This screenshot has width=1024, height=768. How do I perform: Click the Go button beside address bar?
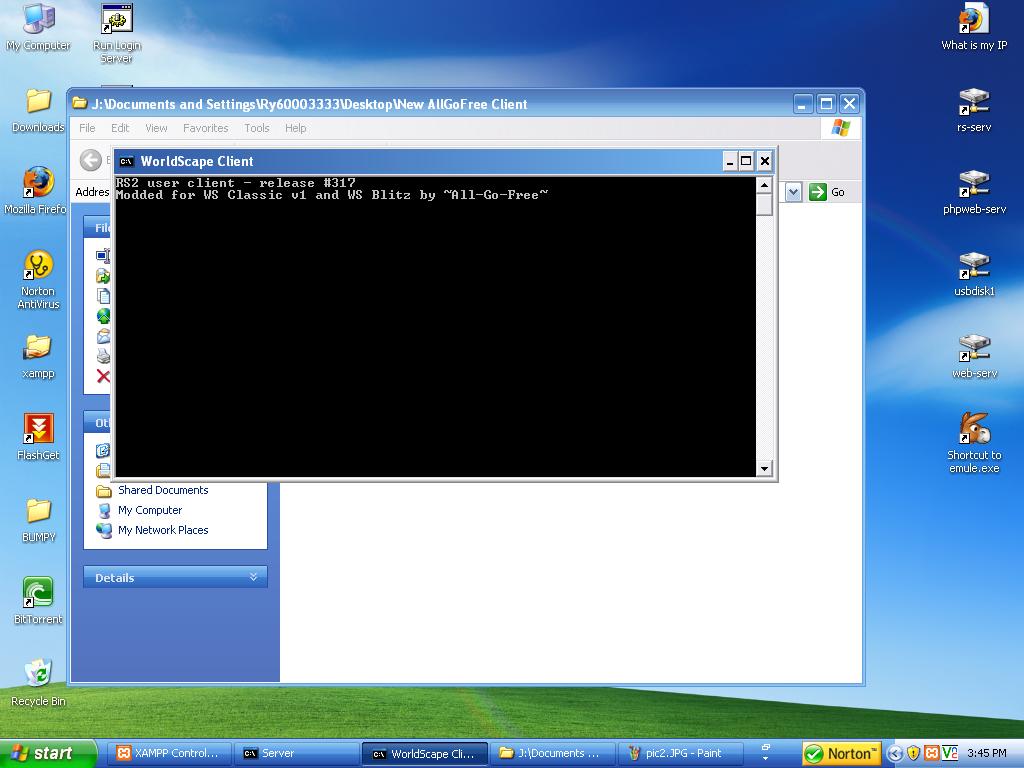tap(827, 192)
